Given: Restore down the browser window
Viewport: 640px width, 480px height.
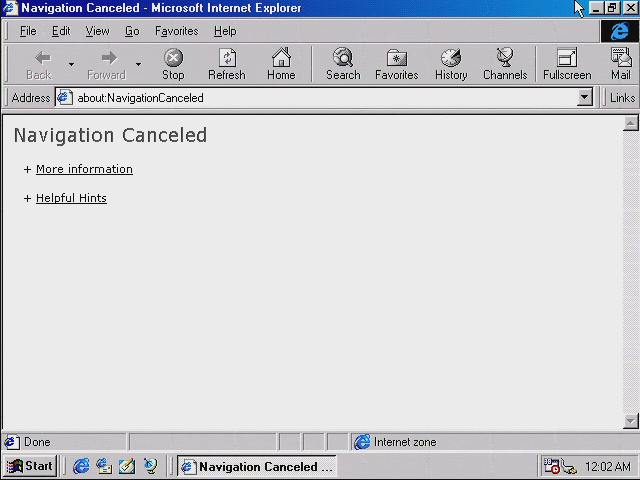Looking at the screenshot, I should [612, 8].
